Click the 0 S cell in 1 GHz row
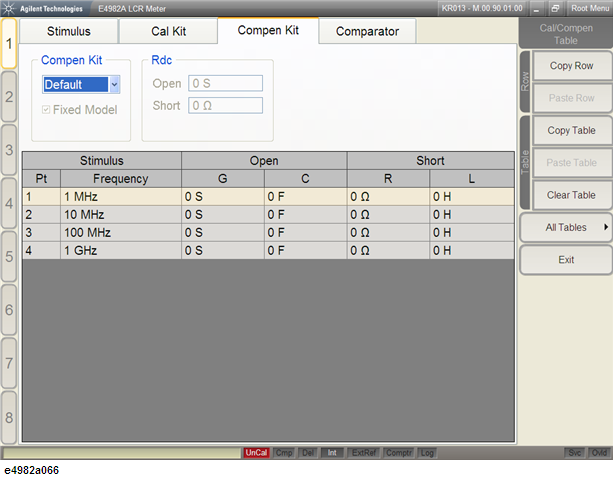The image size is (613, 478). (222, 251)
